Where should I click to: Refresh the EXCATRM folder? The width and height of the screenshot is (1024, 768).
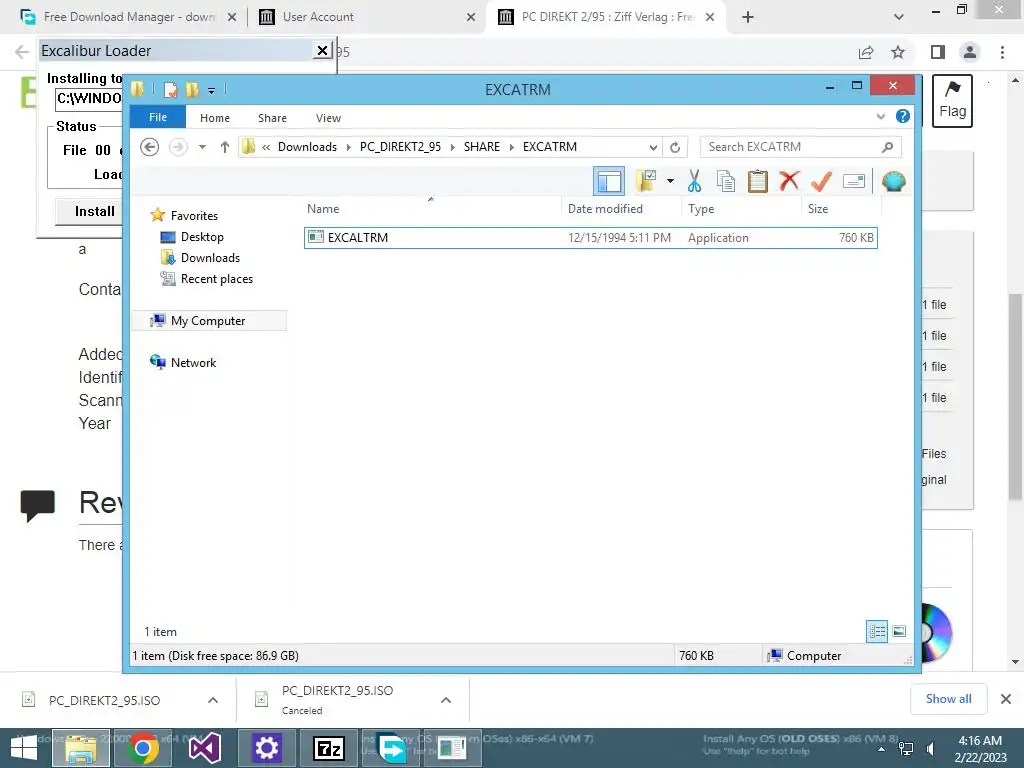[x=675, y=147]
